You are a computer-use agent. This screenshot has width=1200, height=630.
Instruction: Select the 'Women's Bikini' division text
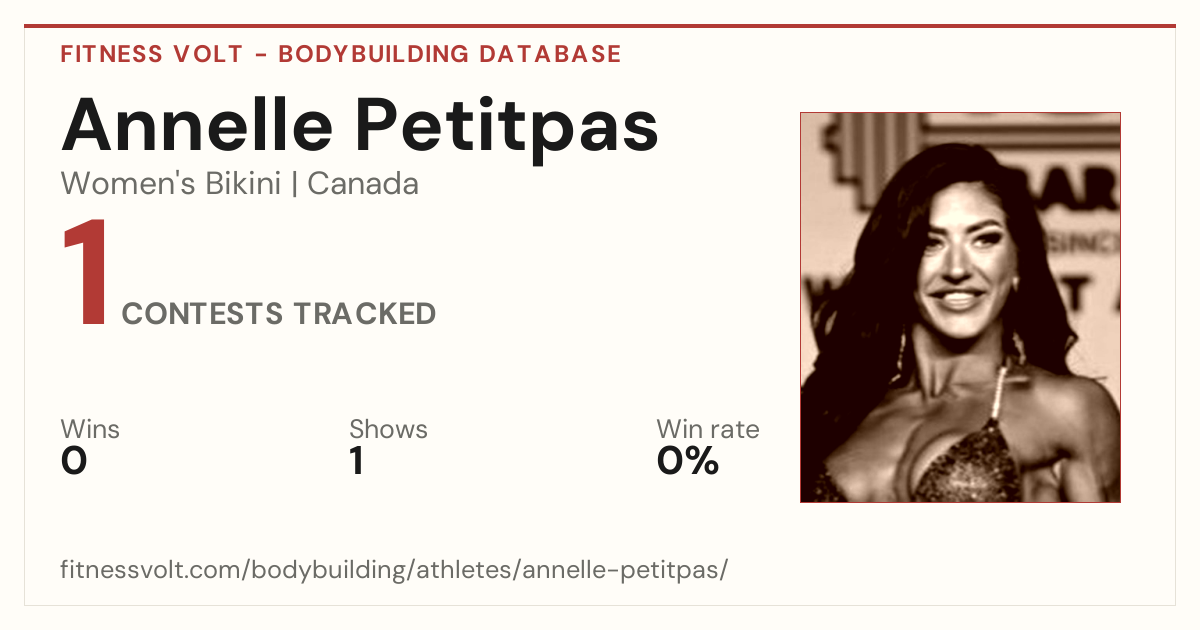point(171,184)
